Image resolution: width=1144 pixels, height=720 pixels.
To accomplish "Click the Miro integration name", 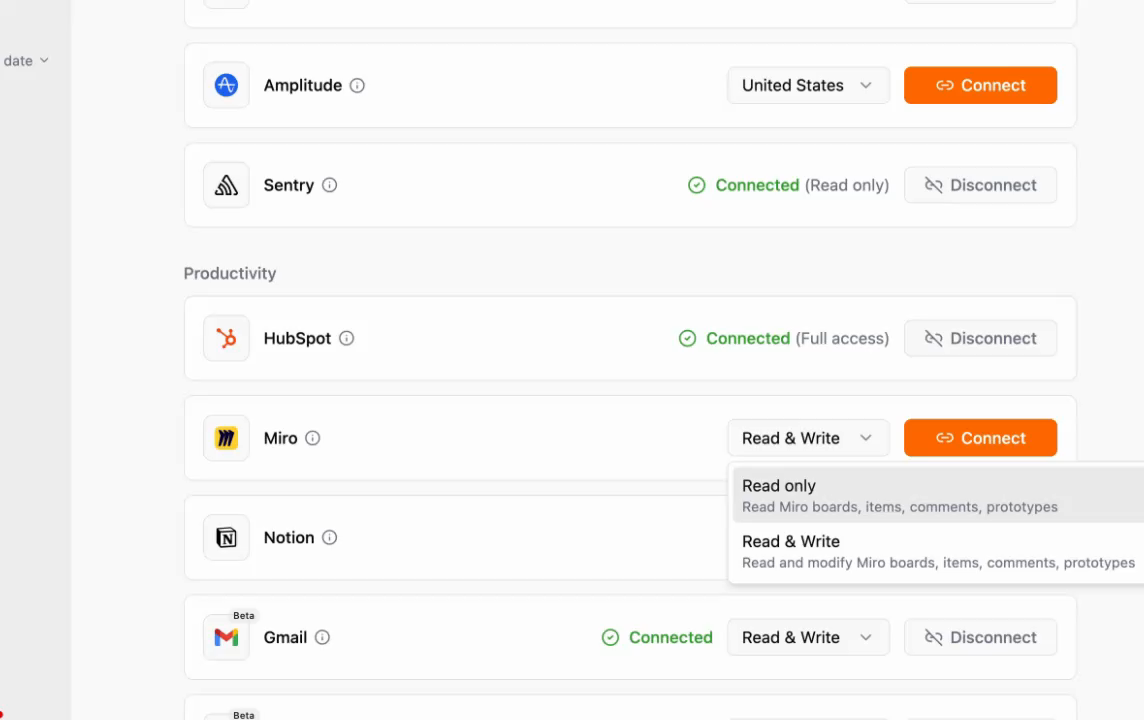I will (280, 438).
